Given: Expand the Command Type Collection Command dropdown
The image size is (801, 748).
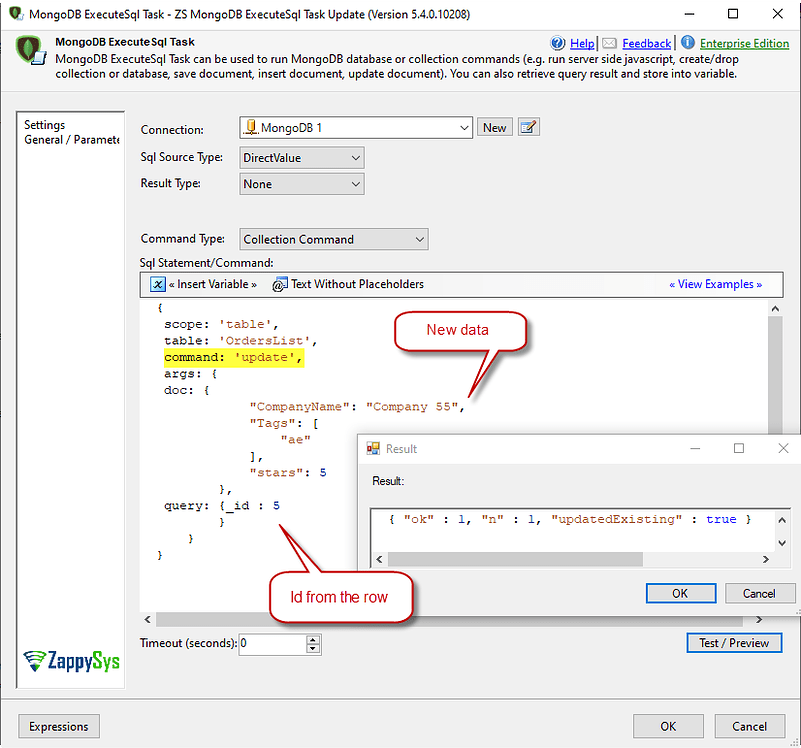Looking at the screenshot, I should 417,239.
